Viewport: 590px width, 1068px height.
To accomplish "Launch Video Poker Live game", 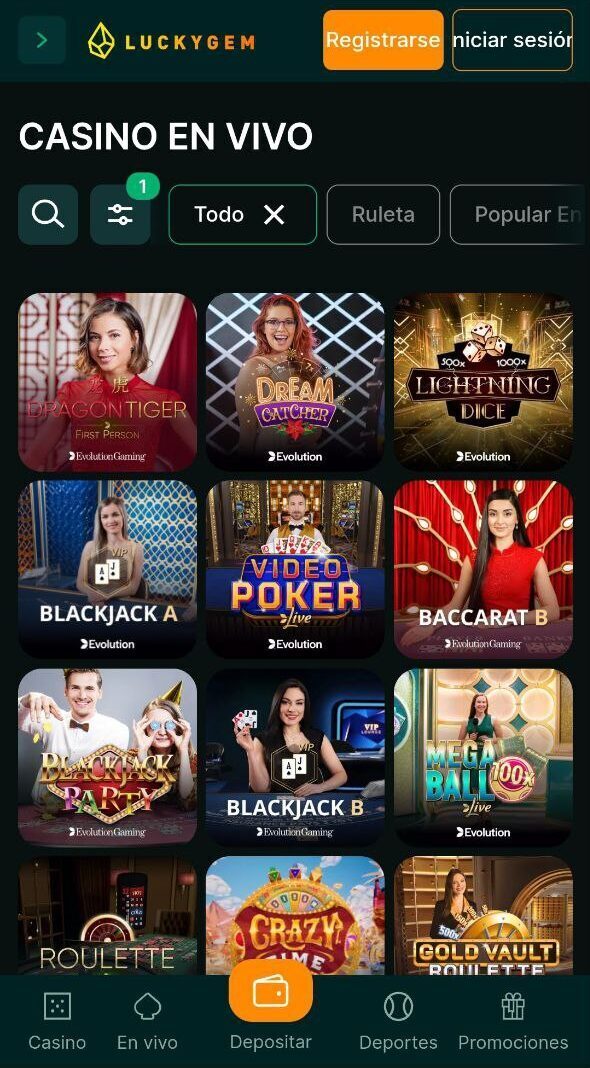I will [295, 569].
